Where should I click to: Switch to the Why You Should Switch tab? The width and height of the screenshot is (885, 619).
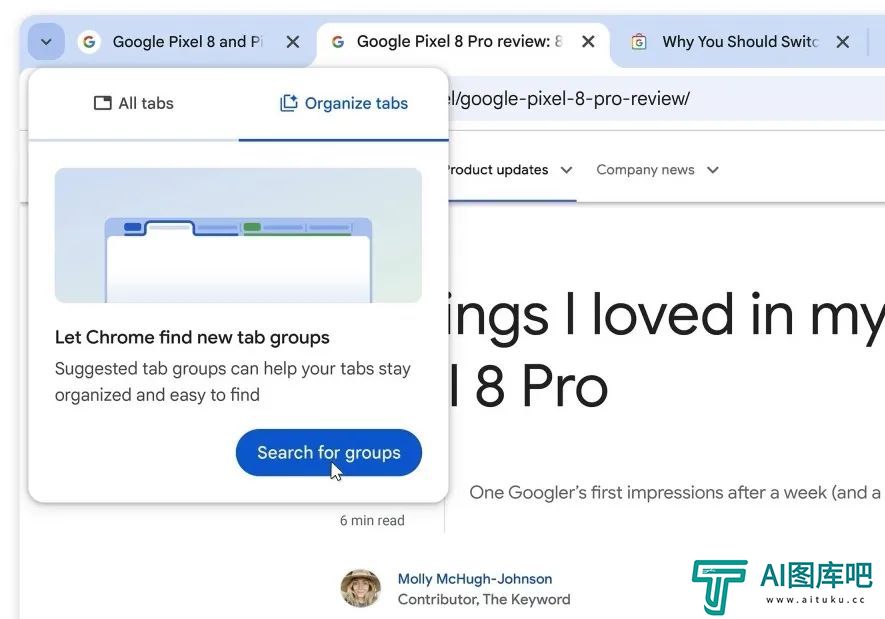[739, 42]
